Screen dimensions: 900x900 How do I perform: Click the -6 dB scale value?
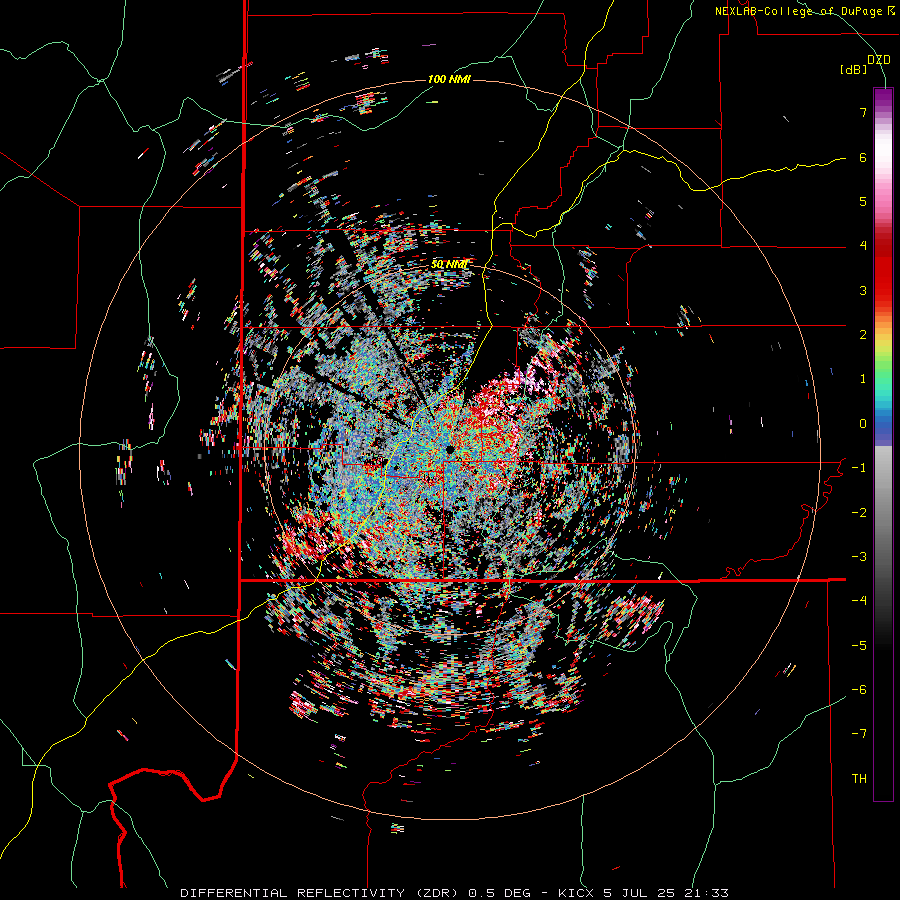859,690
